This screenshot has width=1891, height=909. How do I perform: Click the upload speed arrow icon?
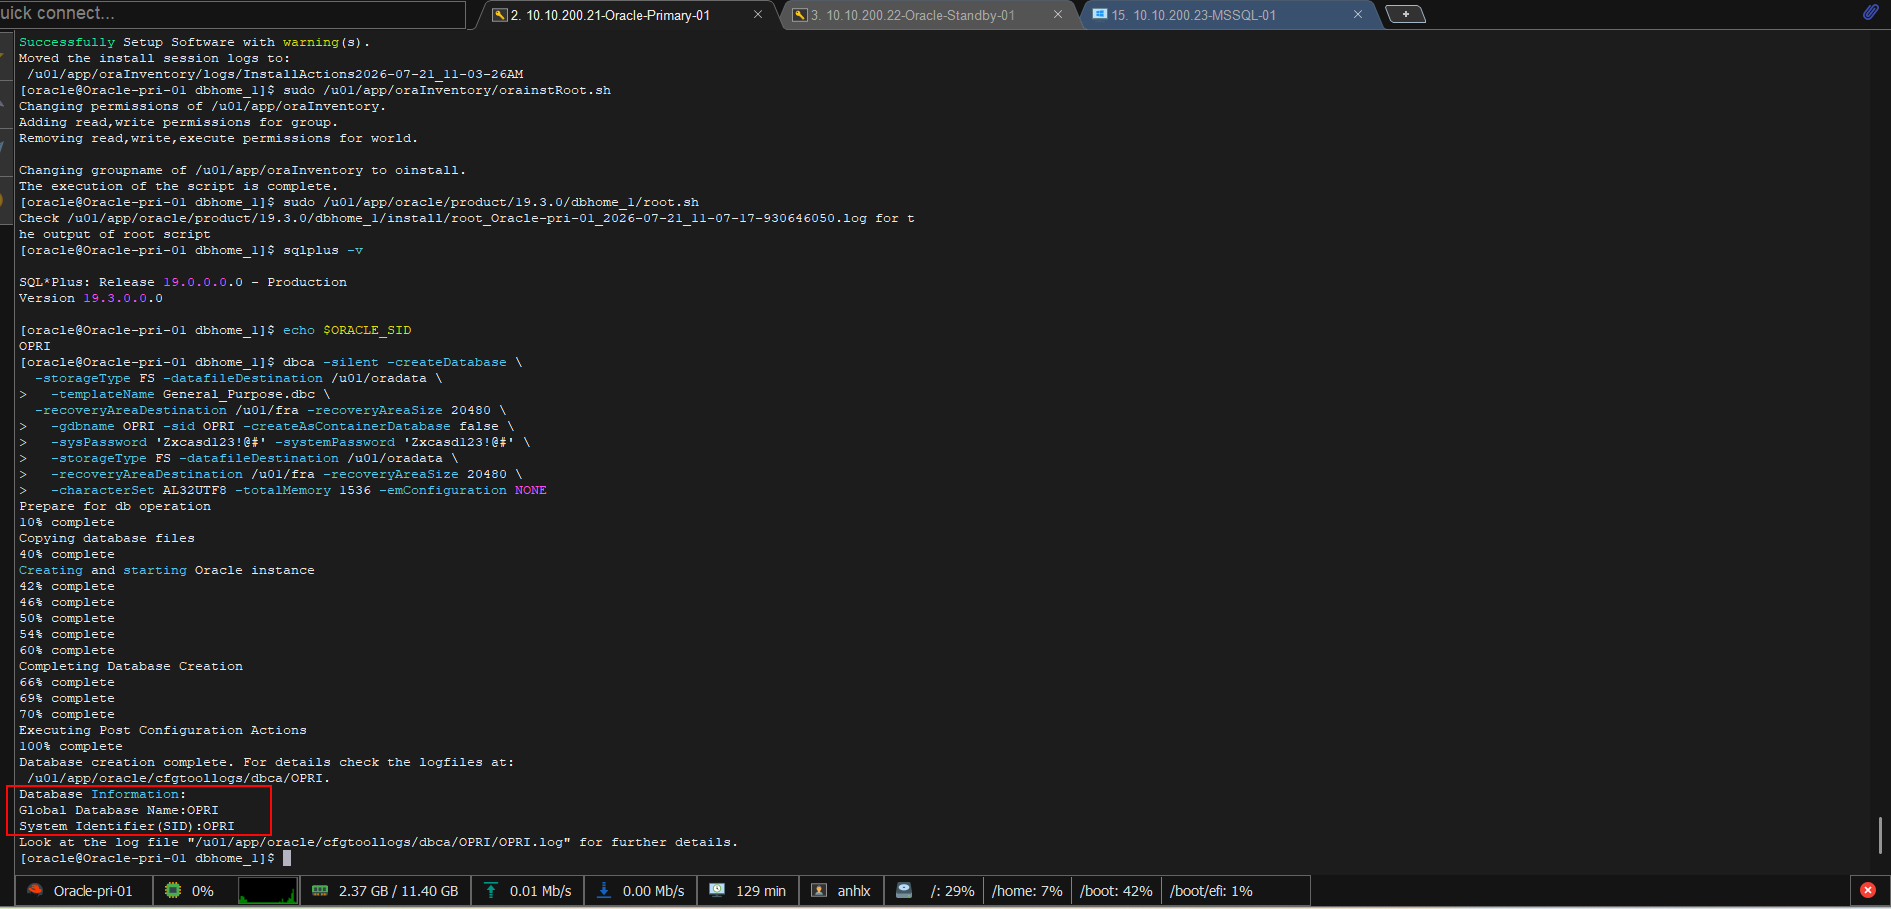(491, 890)
